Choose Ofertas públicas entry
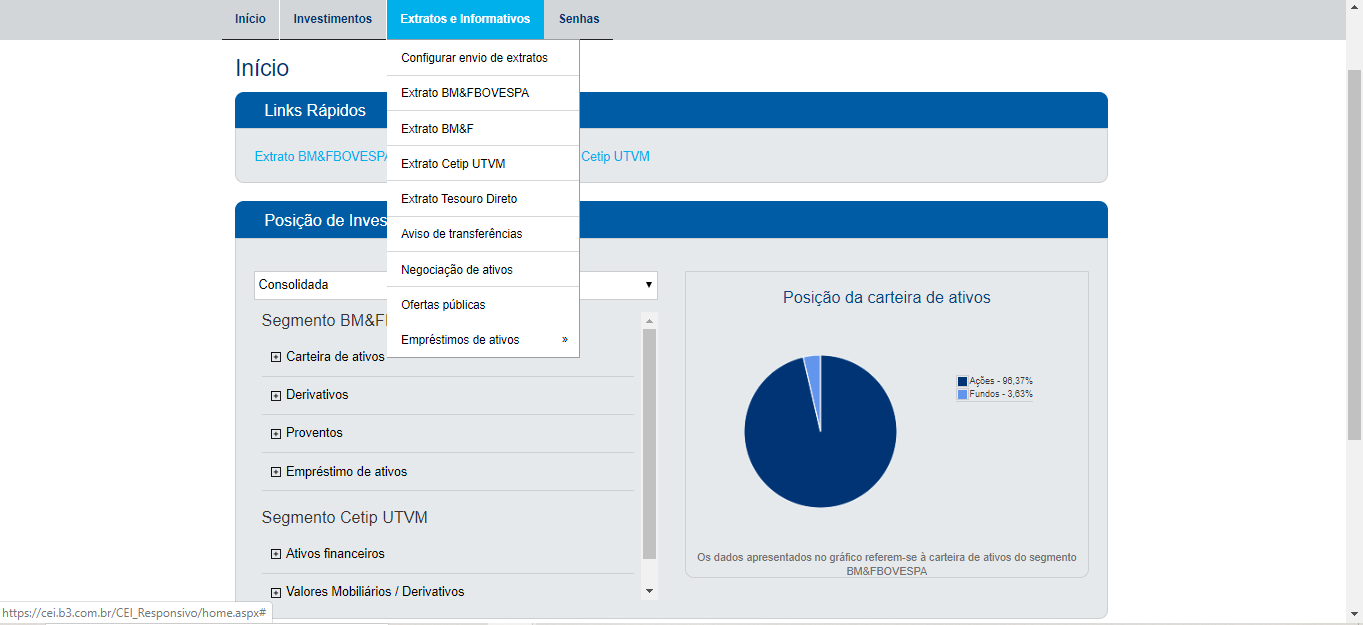The width and height of the screenshot is (1363, 625). [x=483, y=305]
